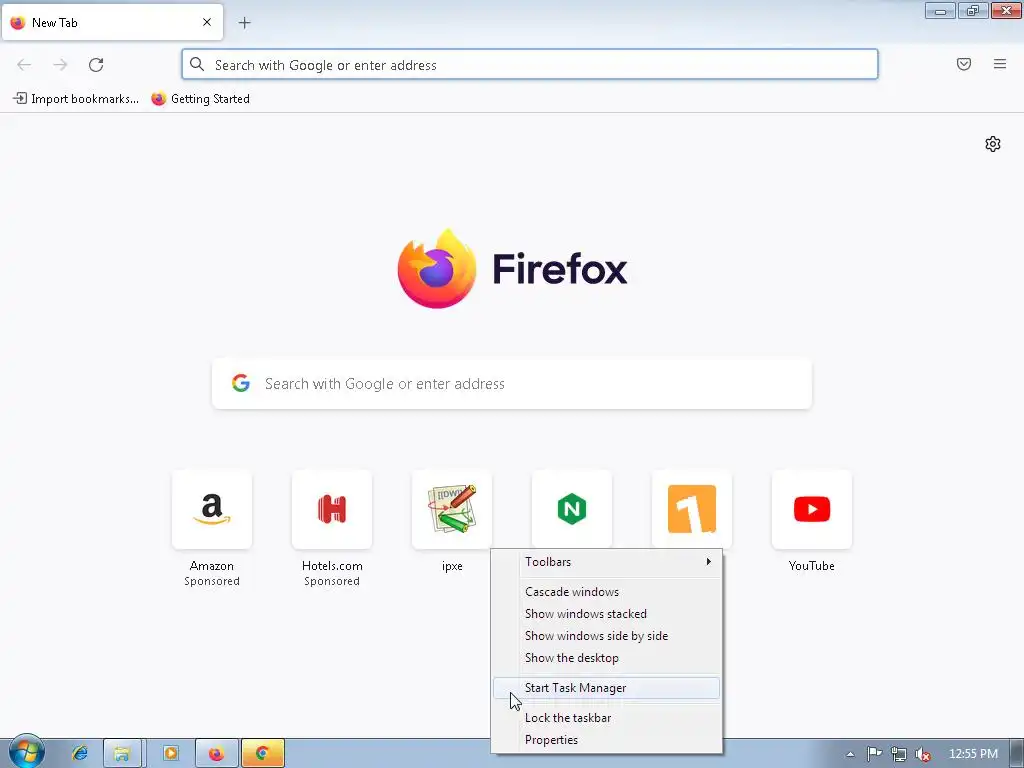Image resolution: width=1024 pixels, height=768 pixels.
Task: Focus the top address bar field
Action: click(x=530, y=64)
